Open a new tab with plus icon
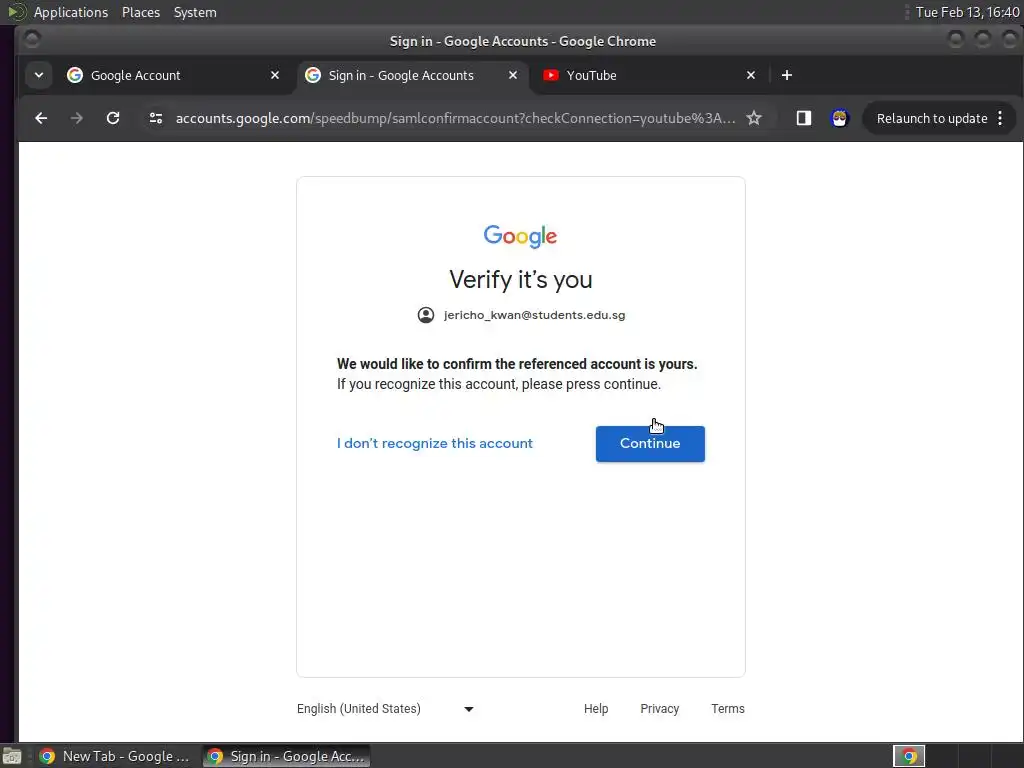Viewport: 1024px width, 768px height. [x=787, y=75]
